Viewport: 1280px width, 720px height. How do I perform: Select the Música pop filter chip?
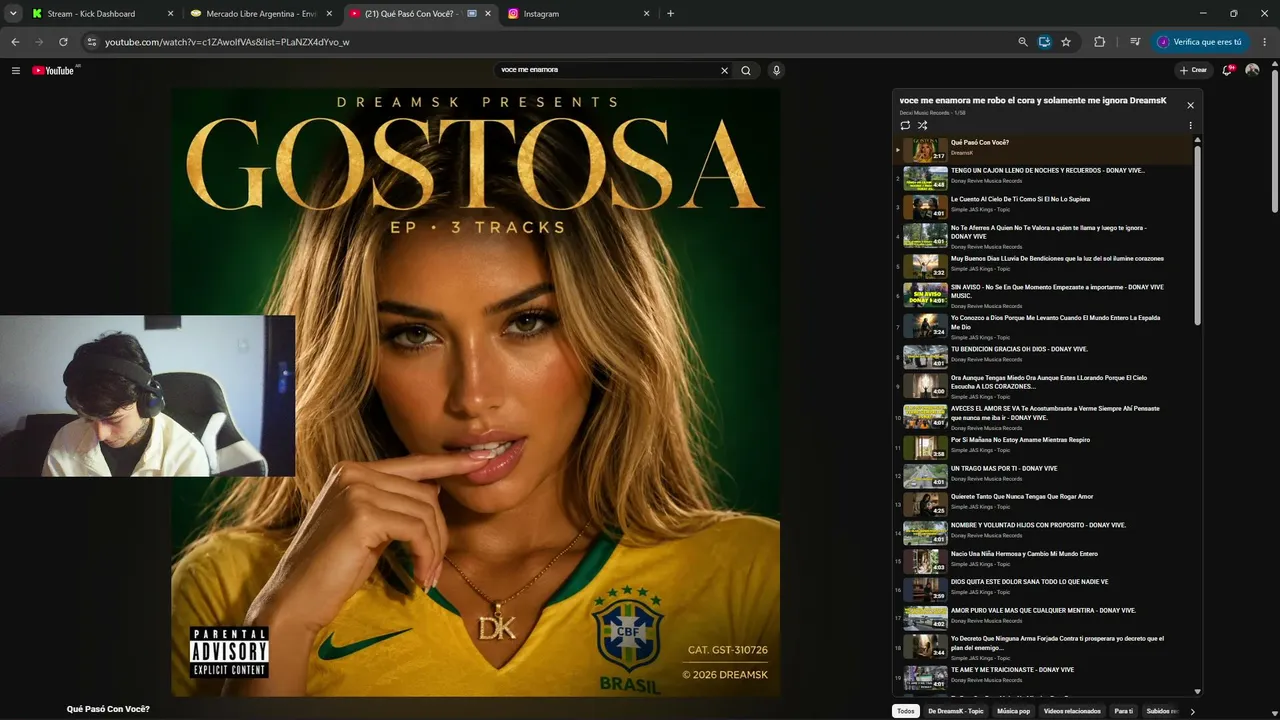pyautogui.click(x=1014, y=711)
